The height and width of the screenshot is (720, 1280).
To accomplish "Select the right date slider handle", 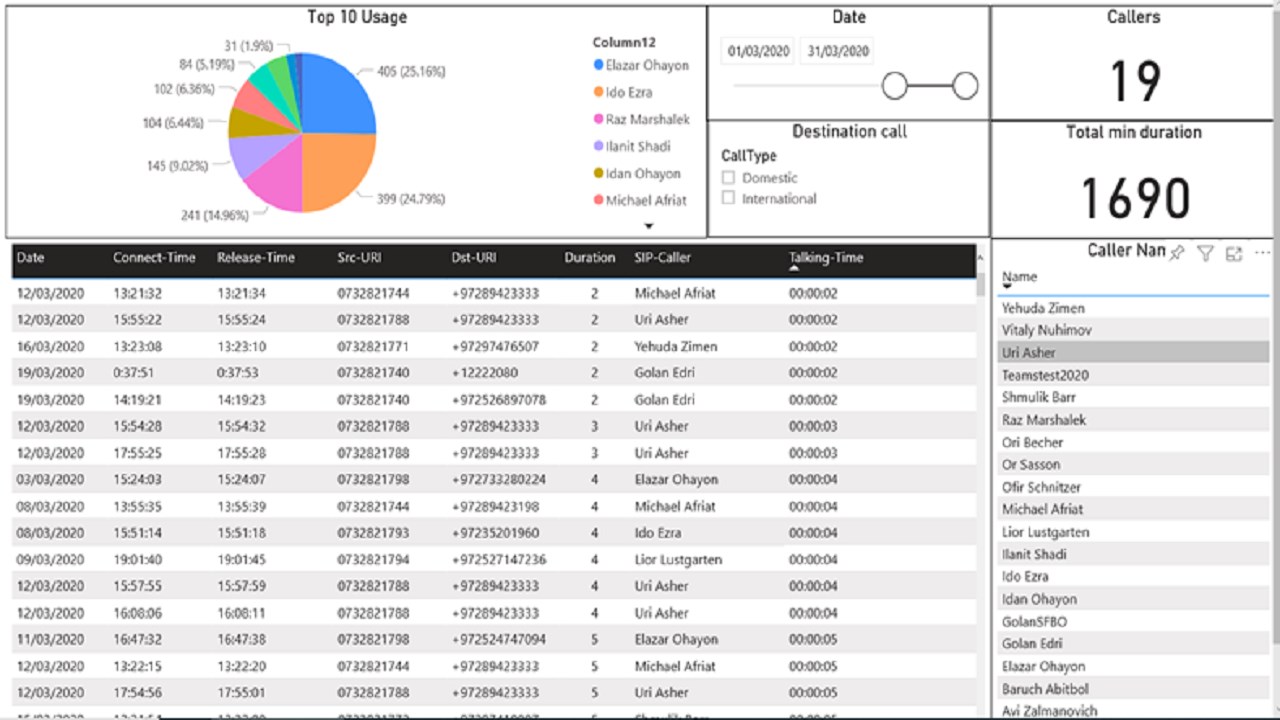I will [965, 86].
